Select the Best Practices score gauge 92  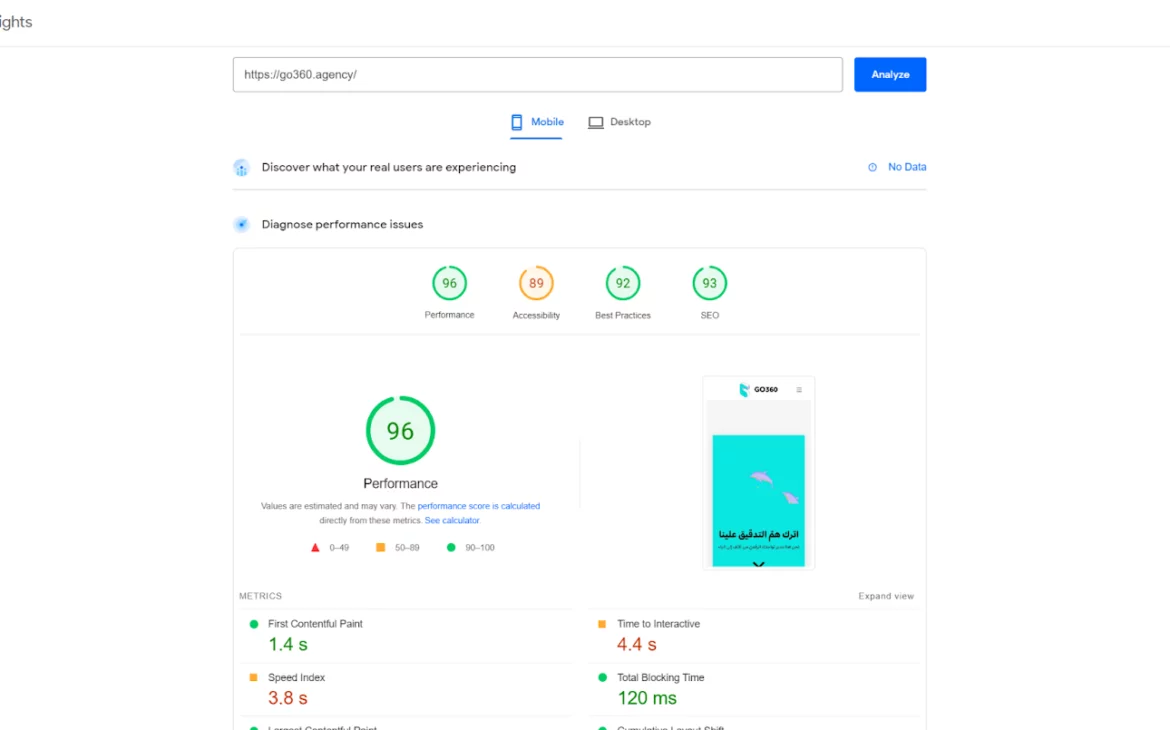(x=622, y=283)
